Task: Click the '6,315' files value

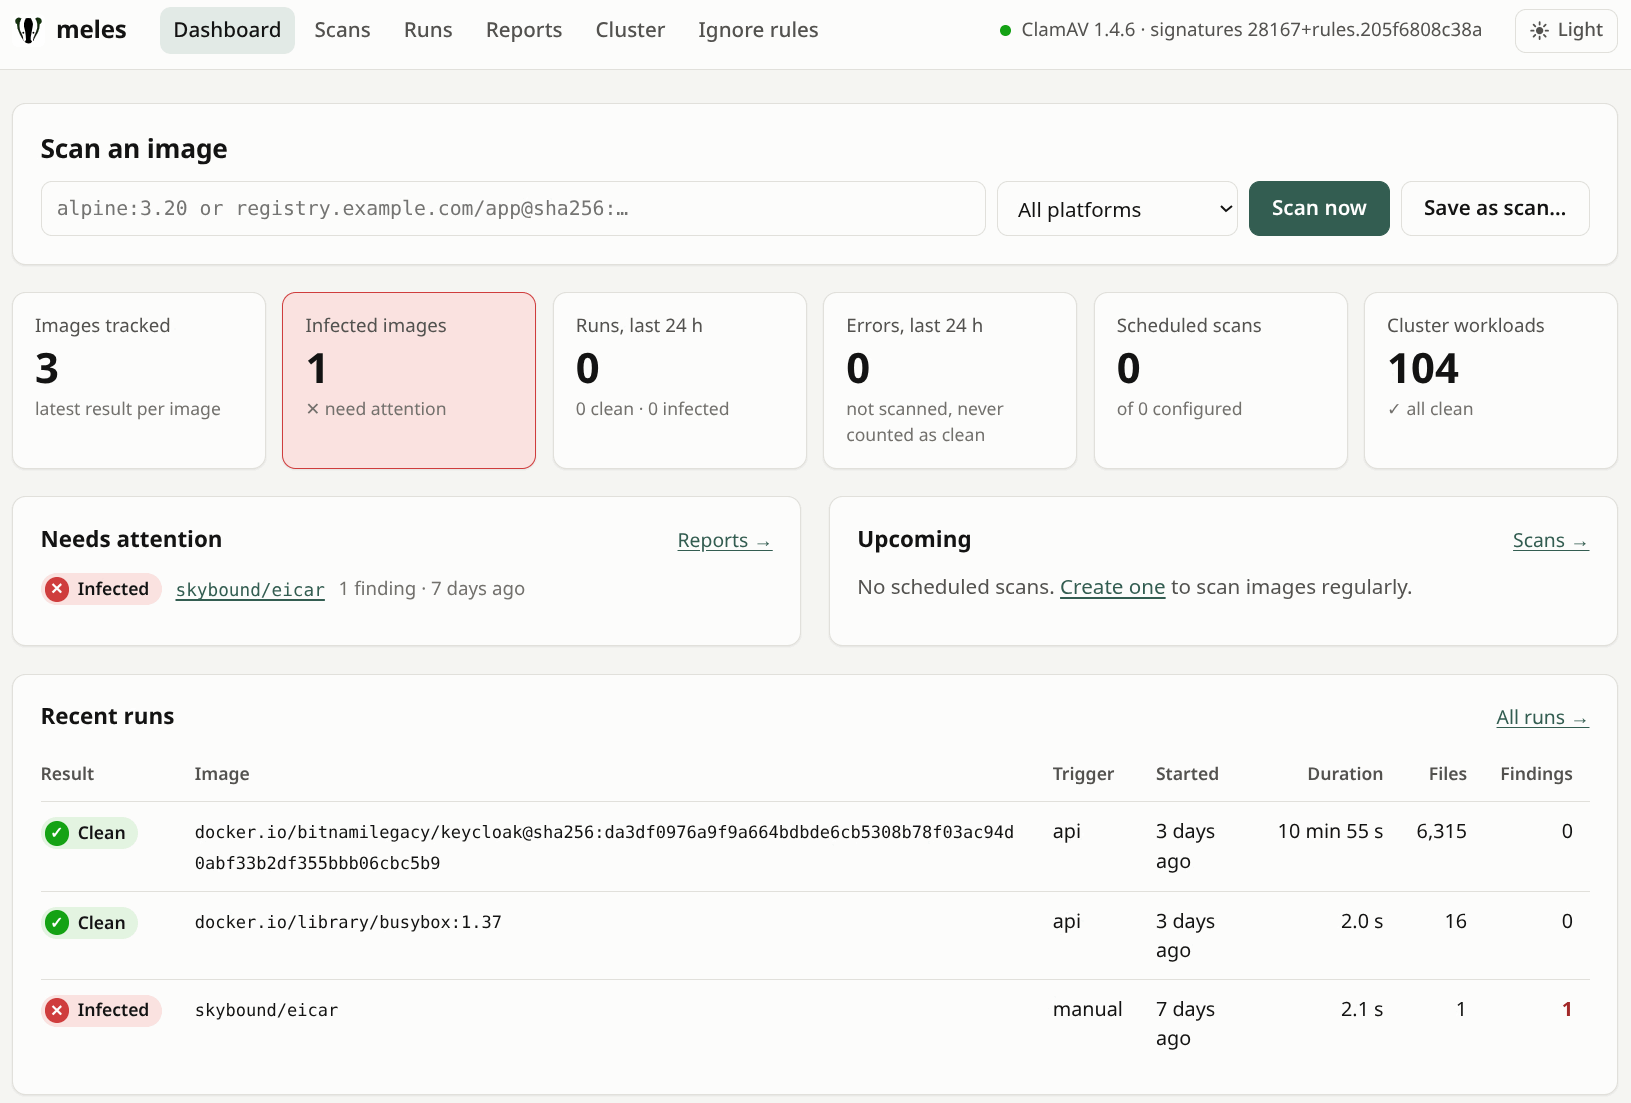Action: (x=1441, y=831)
